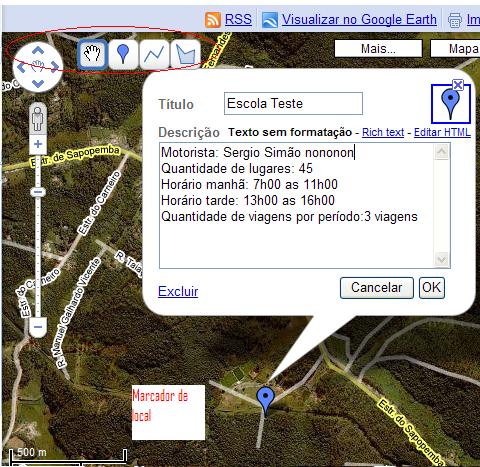Image resolution: width=480 pixels, height=467 pixels.
Task: Change the placemark icon thumbnail
Action: click(x=450, y=104)
